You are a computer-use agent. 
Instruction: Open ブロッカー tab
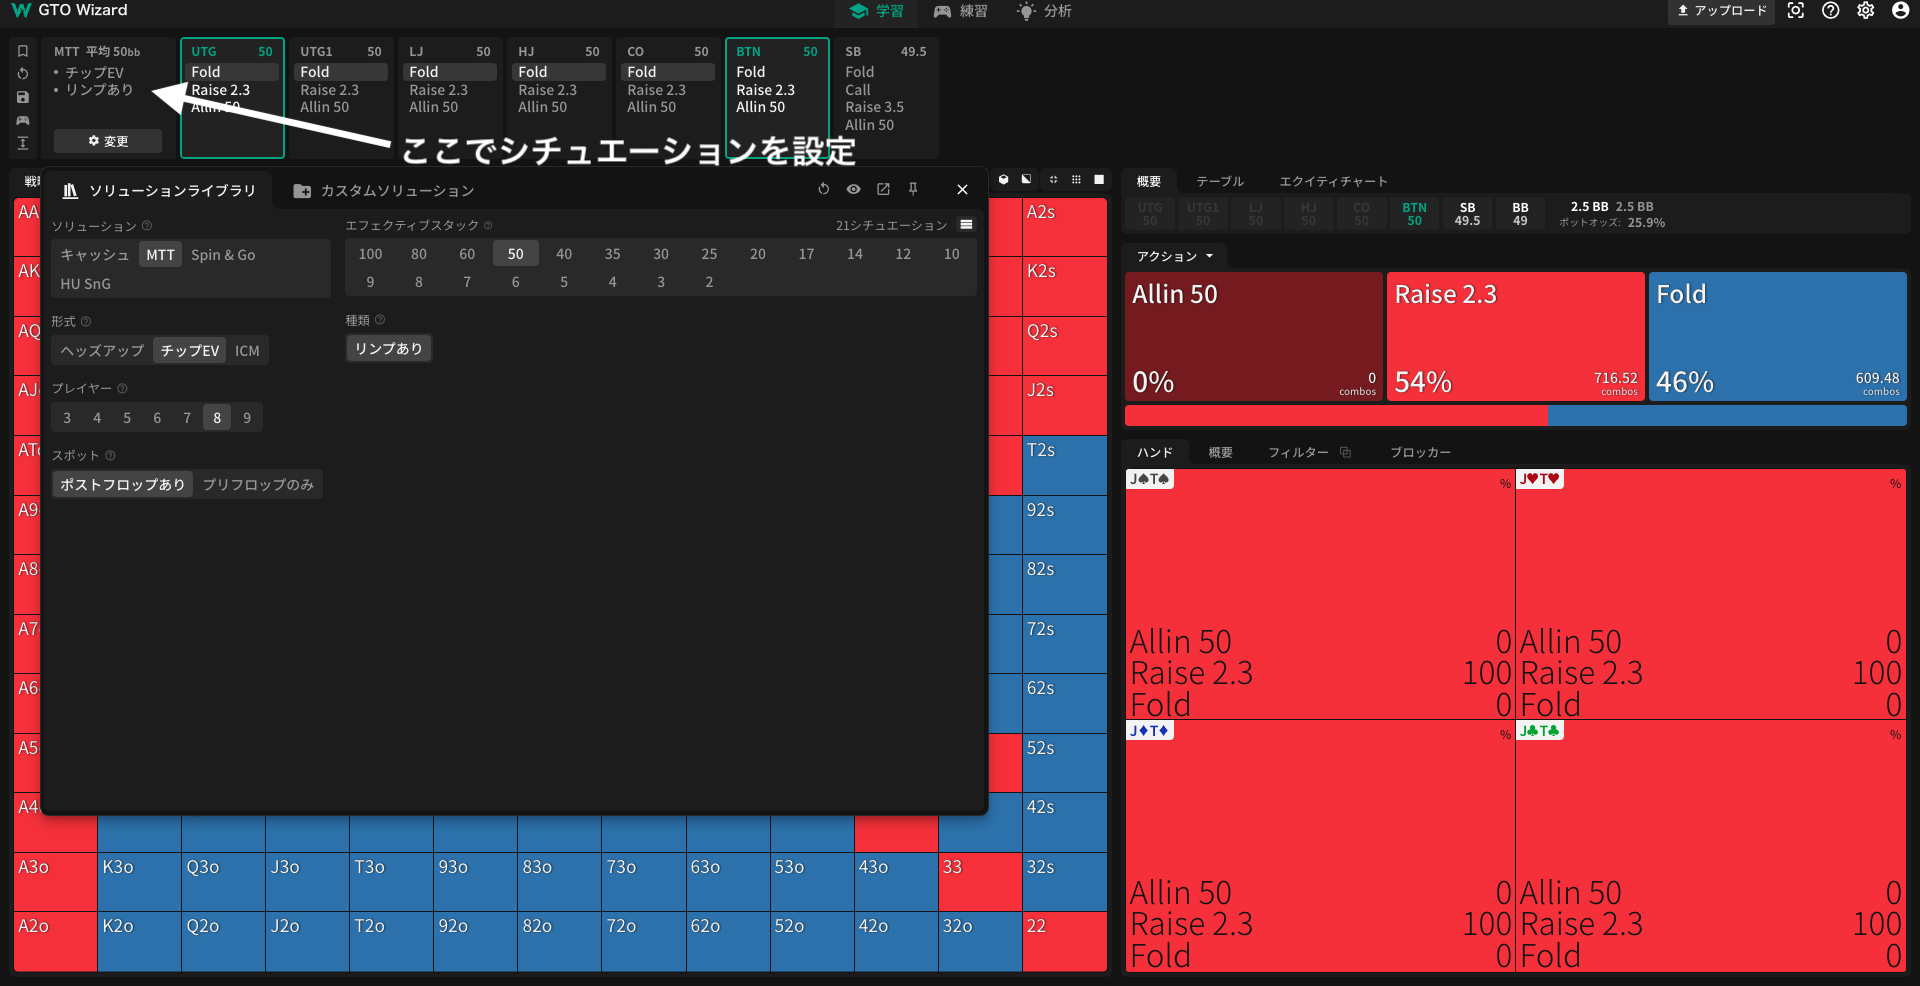click(1420, 453)
